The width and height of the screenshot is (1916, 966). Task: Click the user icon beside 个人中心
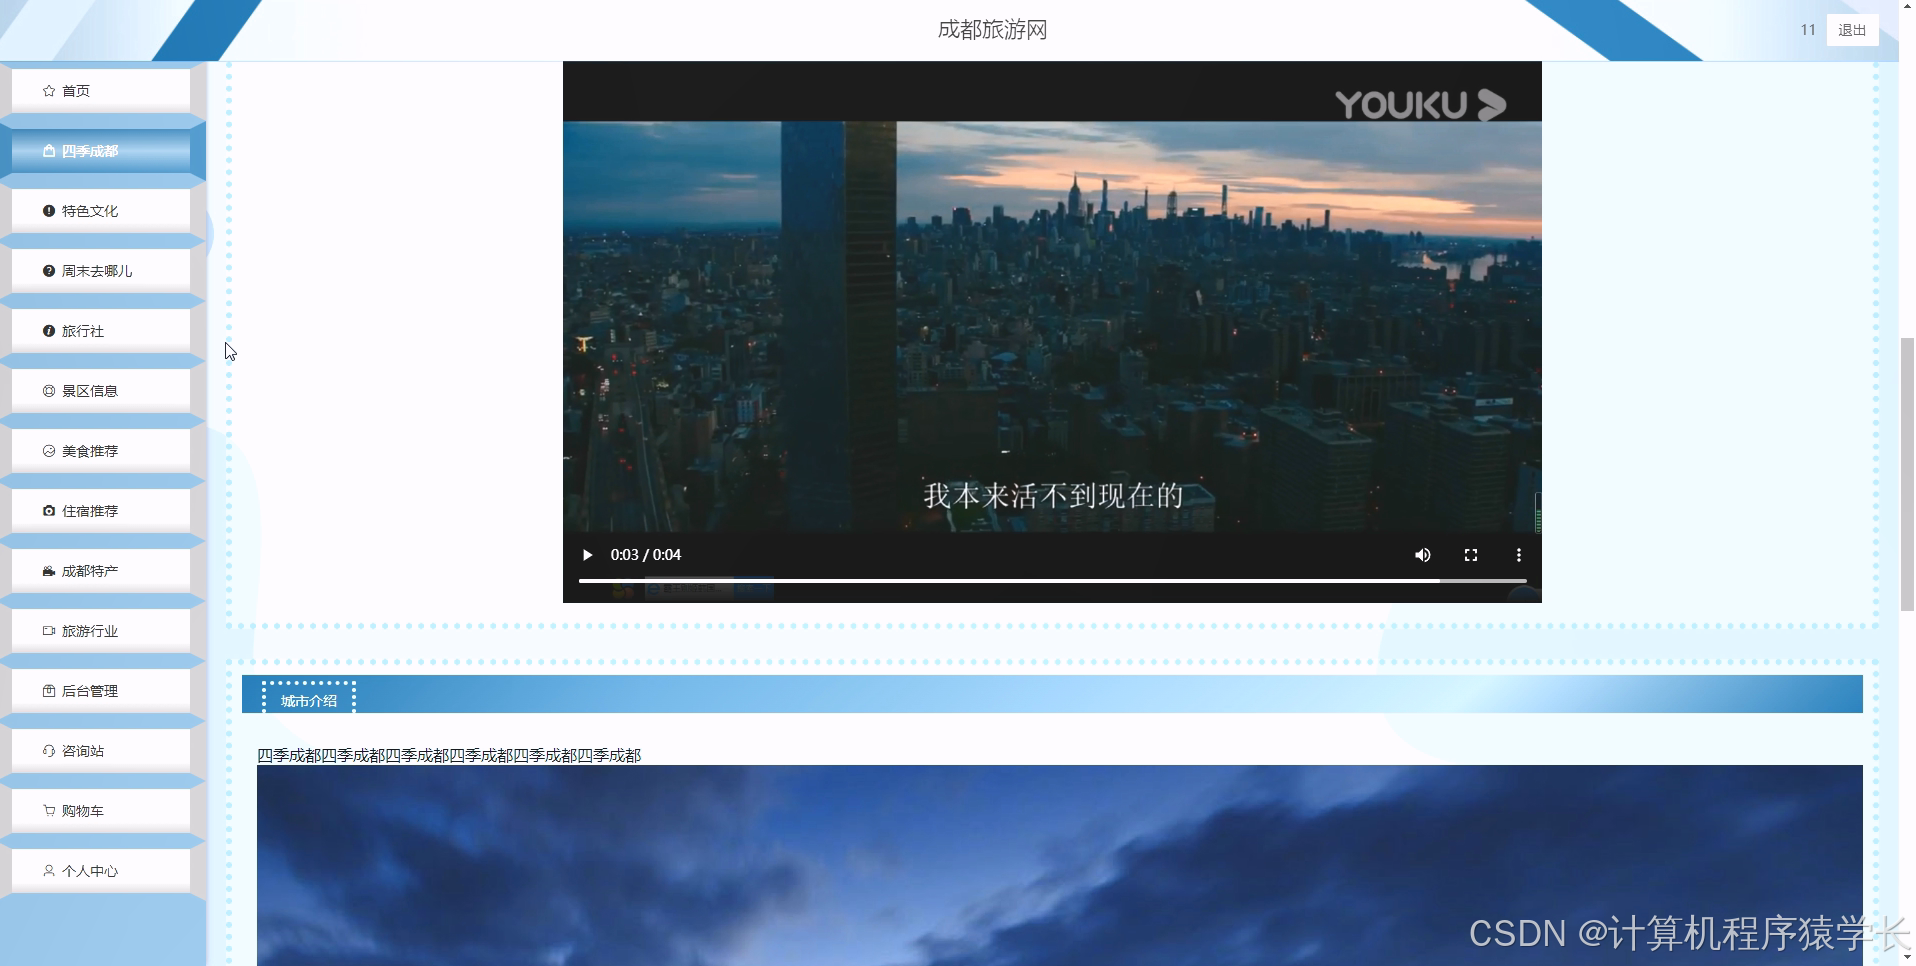tap(49, 871)
